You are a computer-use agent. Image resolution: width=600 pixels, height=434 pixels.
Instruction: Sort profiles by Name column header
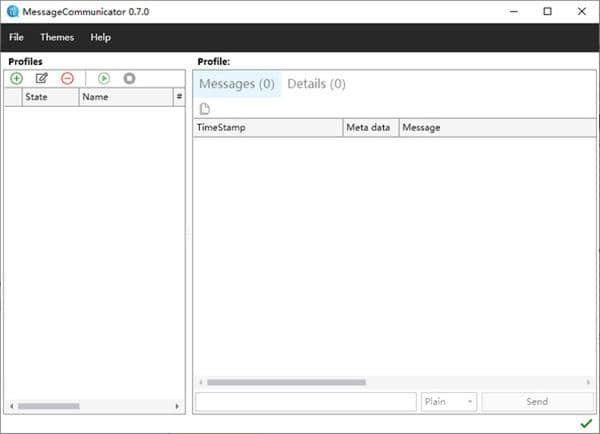tap(126, 97)
